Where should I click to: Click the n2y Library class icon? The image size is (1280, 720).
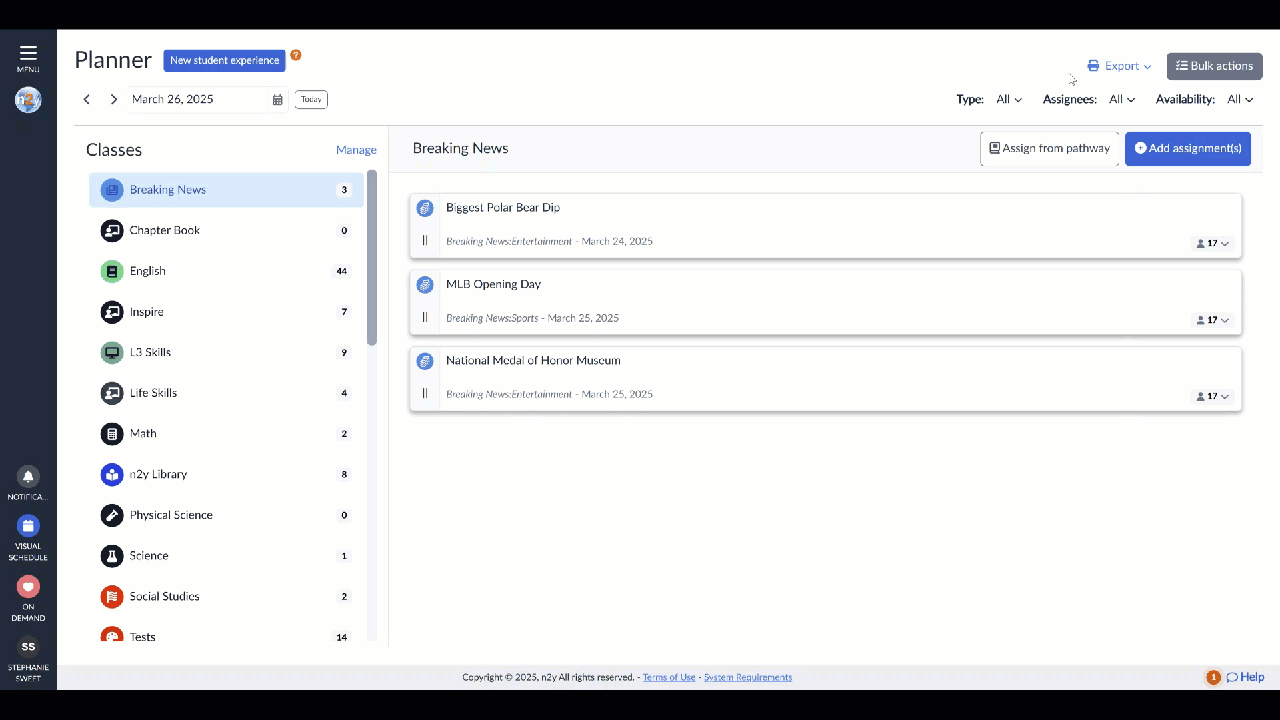[112, 475]
